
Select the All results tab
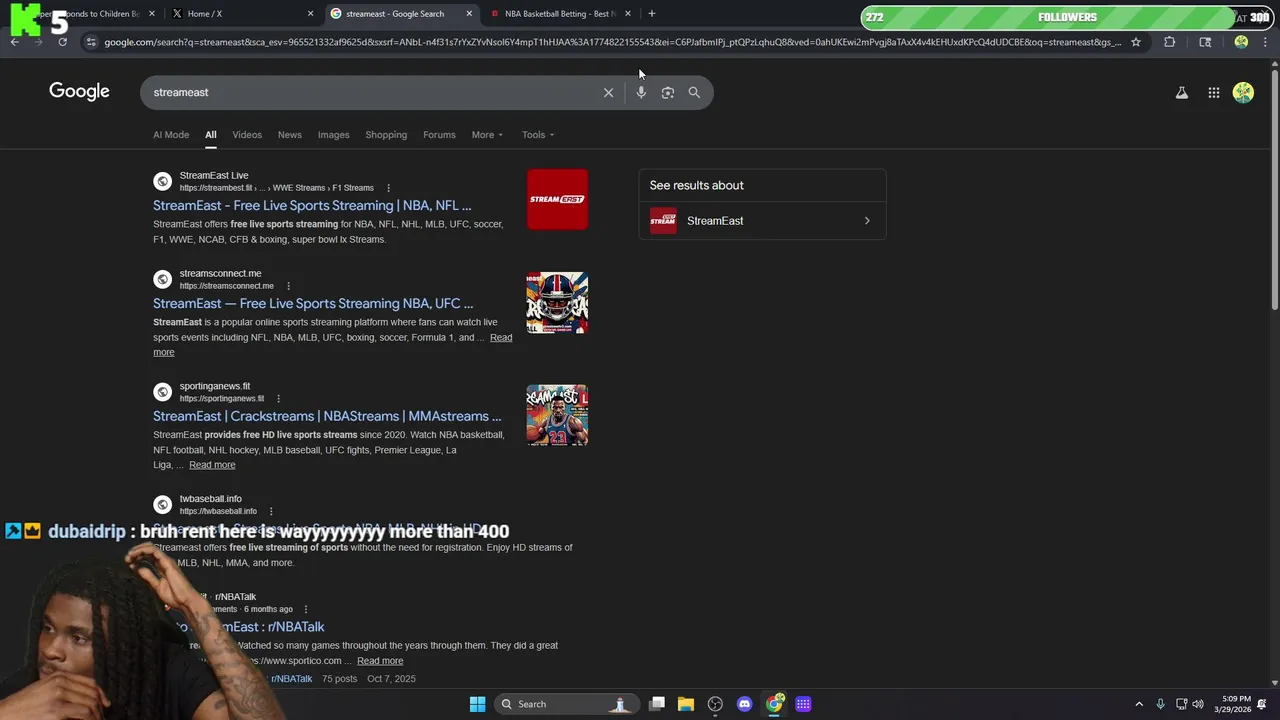[211, 135]
